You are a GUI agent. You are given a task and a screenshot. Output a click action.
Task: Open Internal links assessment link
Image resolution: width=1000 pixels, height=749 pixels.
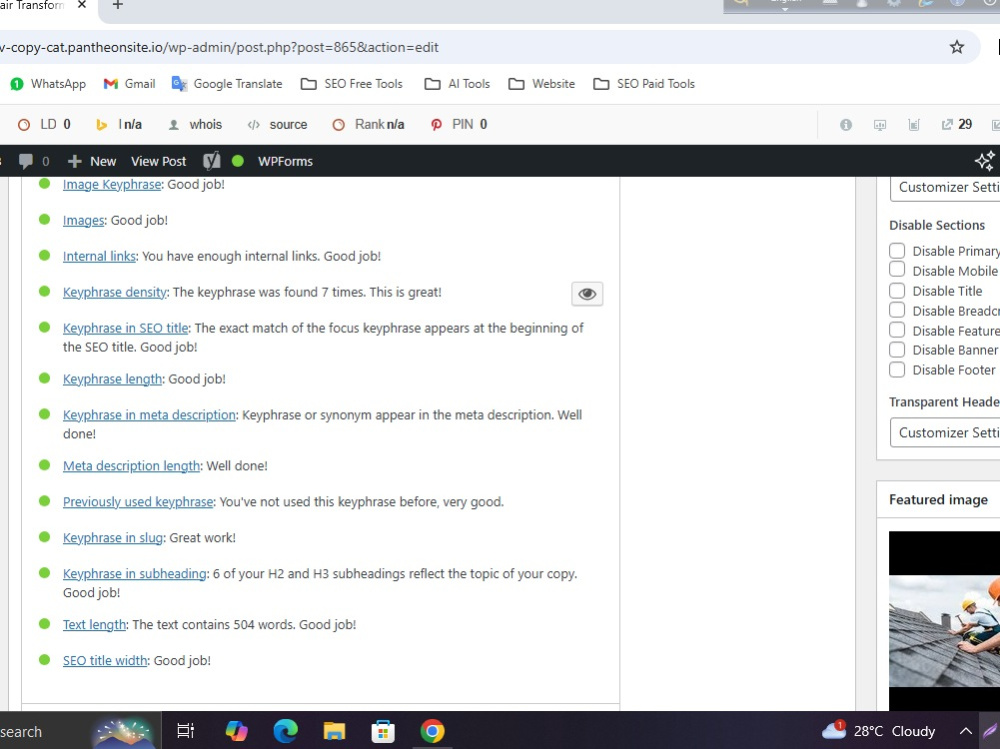click(99, 256)
